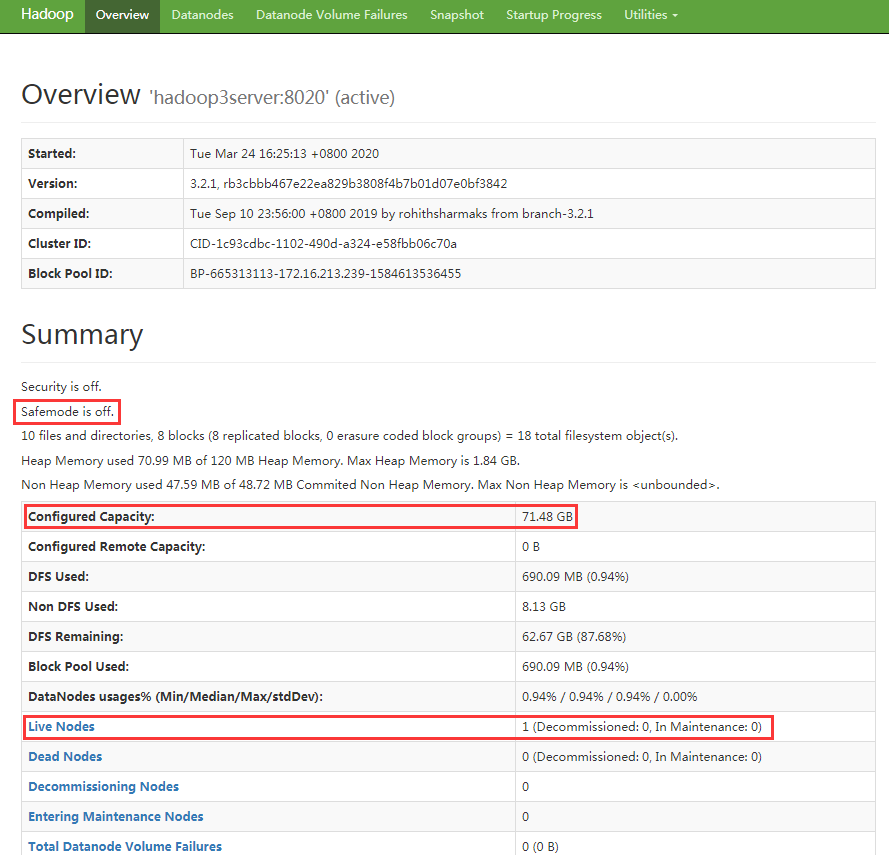Viewport: 889px width, 855px height.
Task: Click the Configured Capacity value 71.48 GB
Action: 548,517
